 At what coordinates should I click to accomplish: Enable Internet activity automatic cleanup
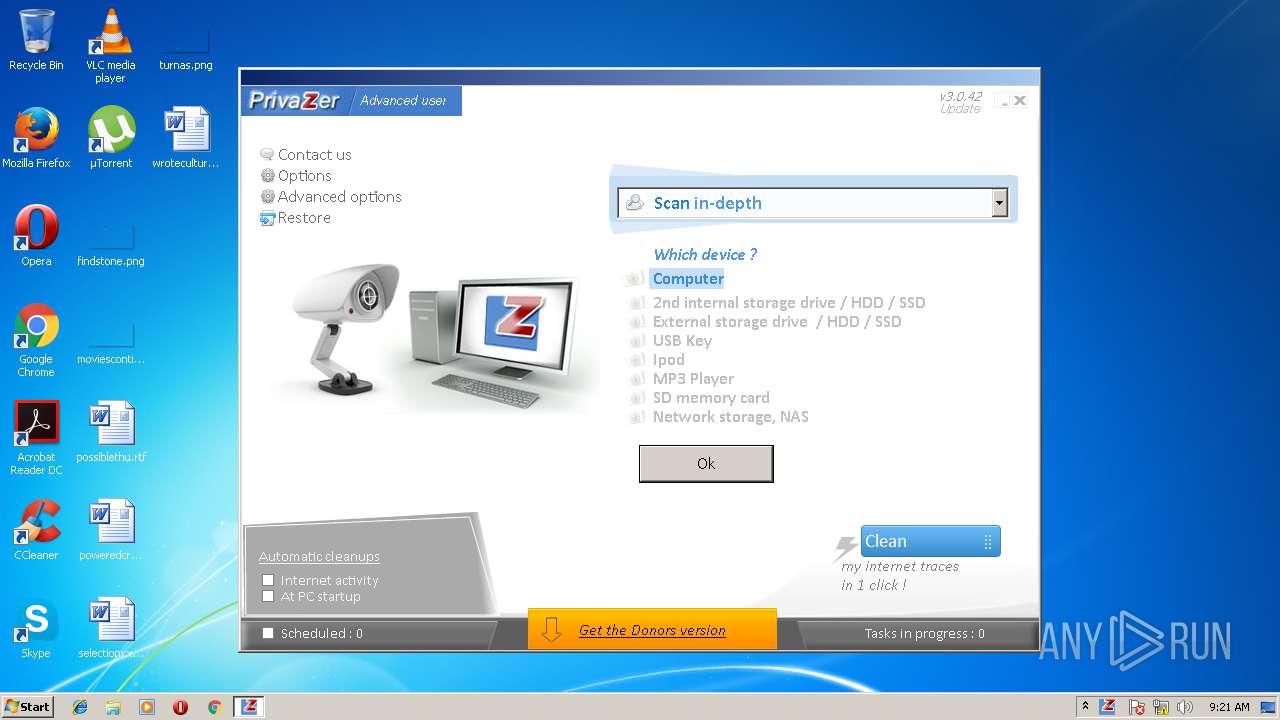(x=268, y=580)
